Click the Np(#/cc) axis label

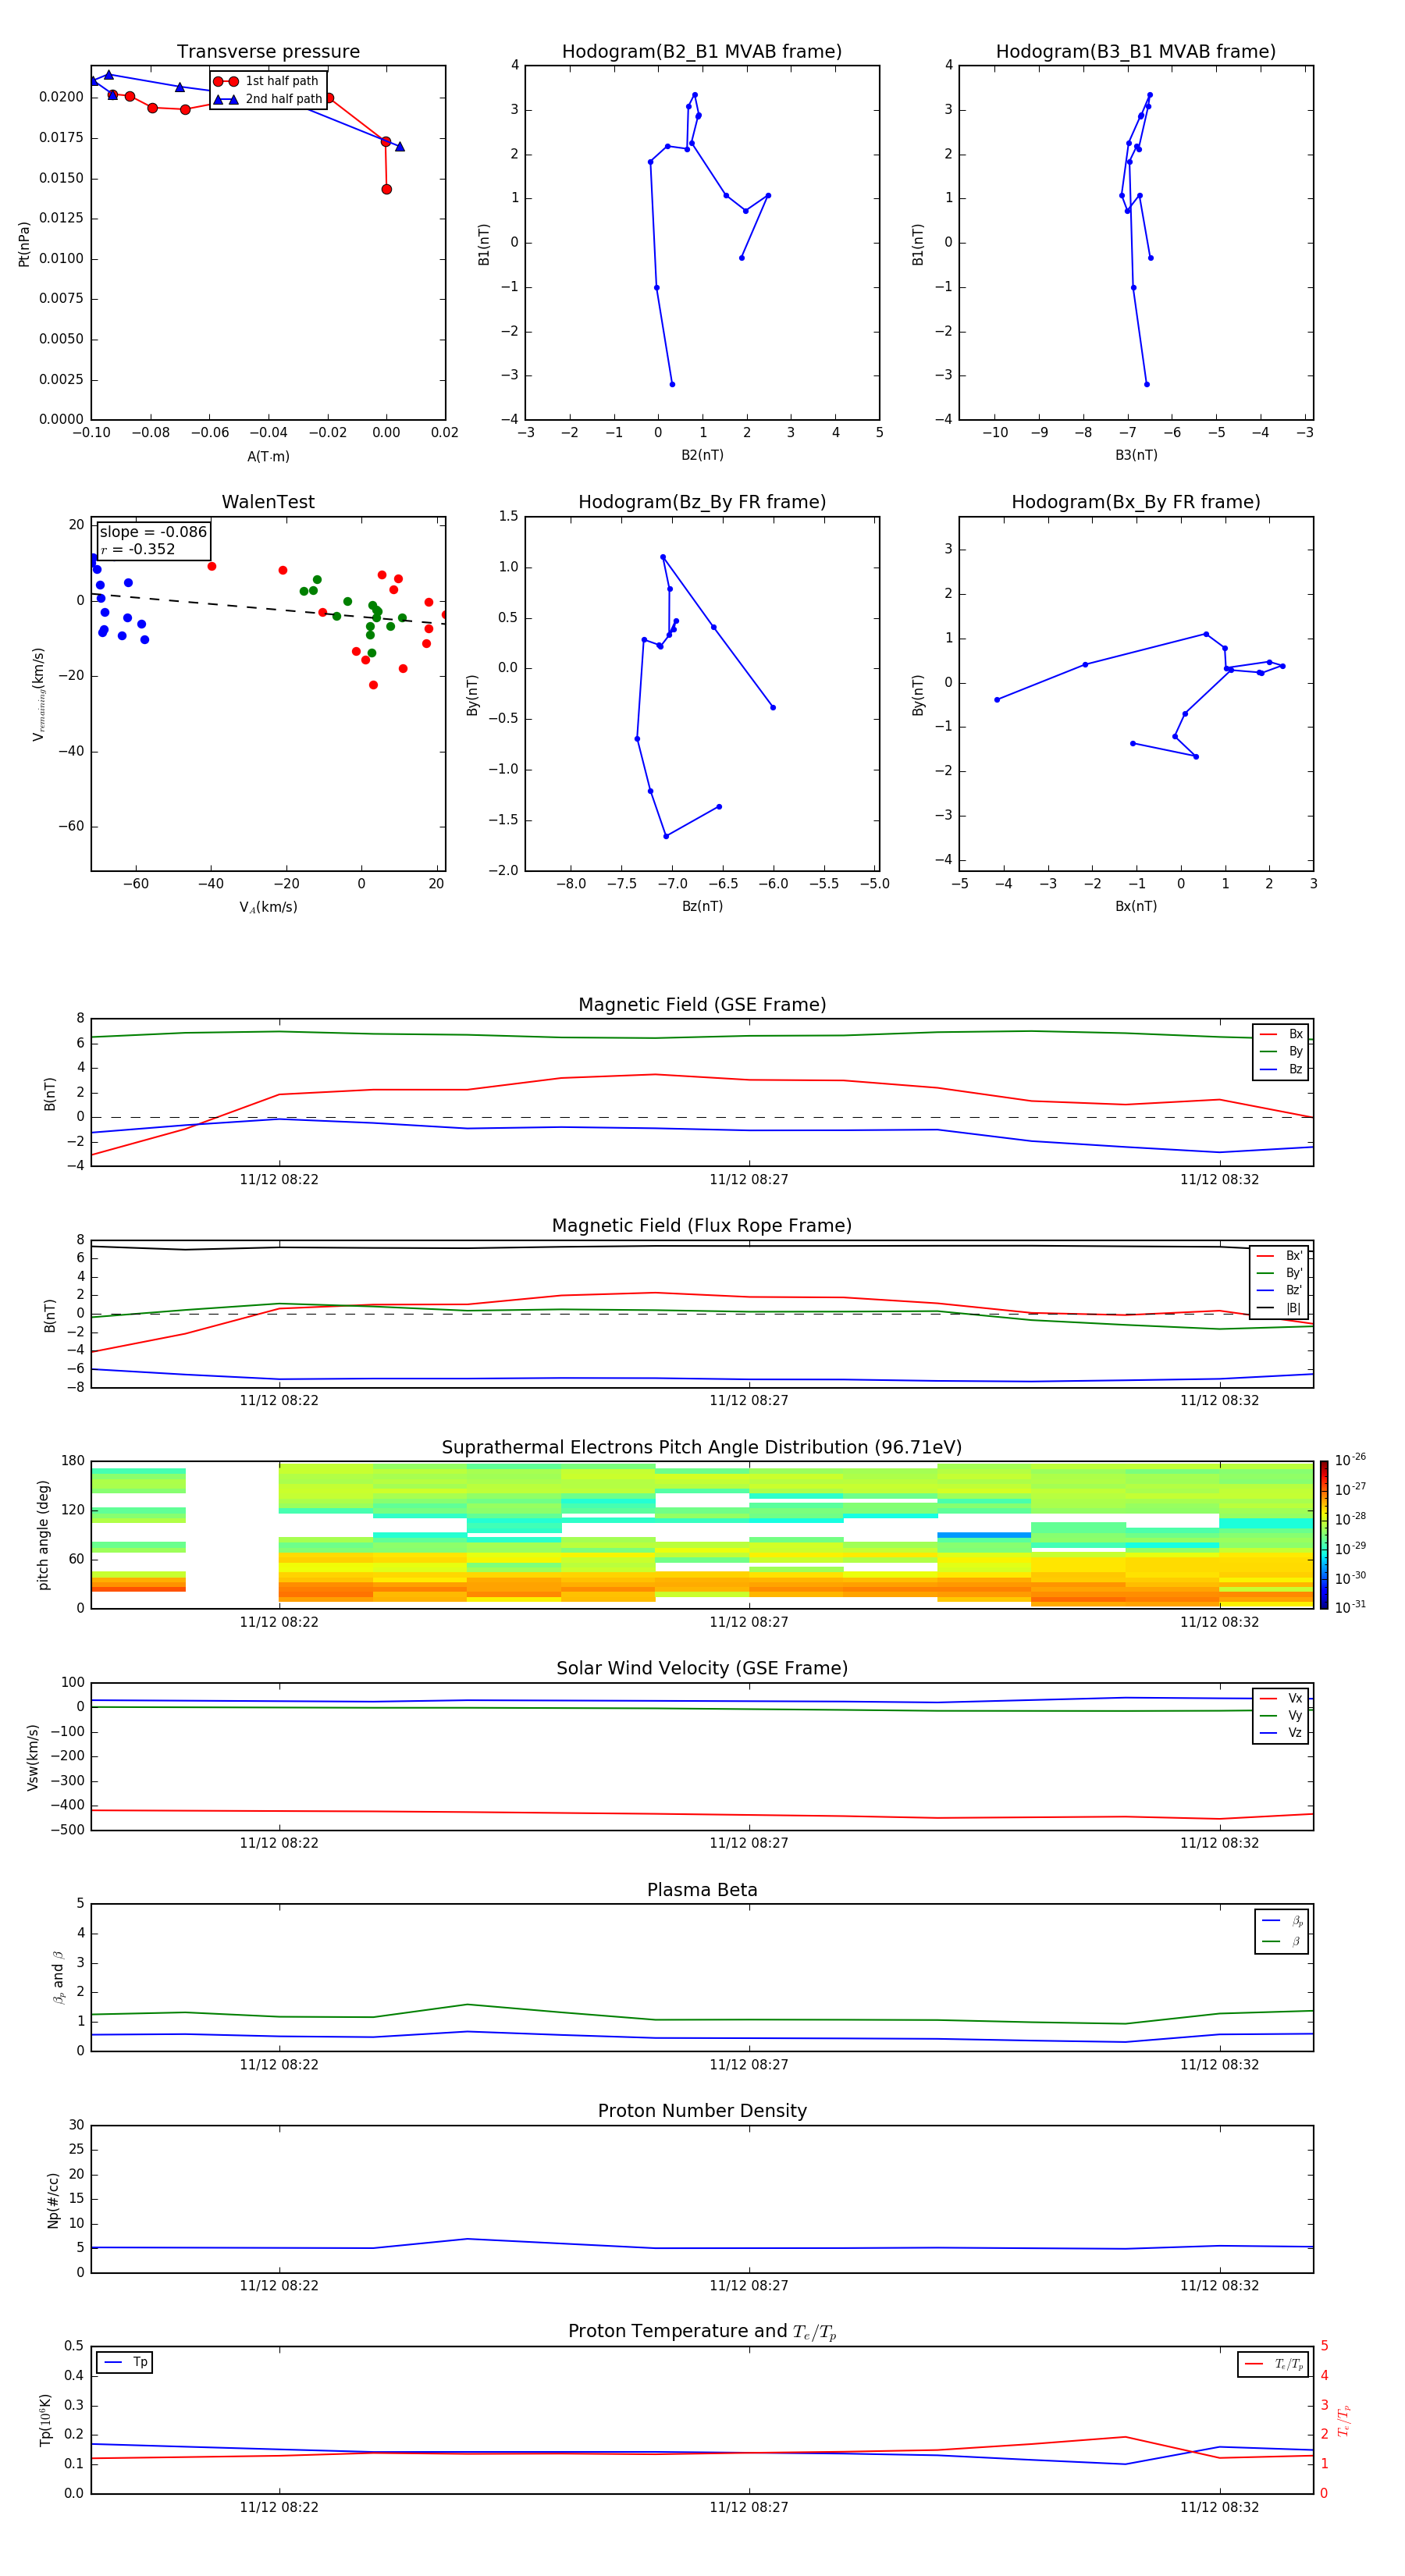pos(53,2200)
